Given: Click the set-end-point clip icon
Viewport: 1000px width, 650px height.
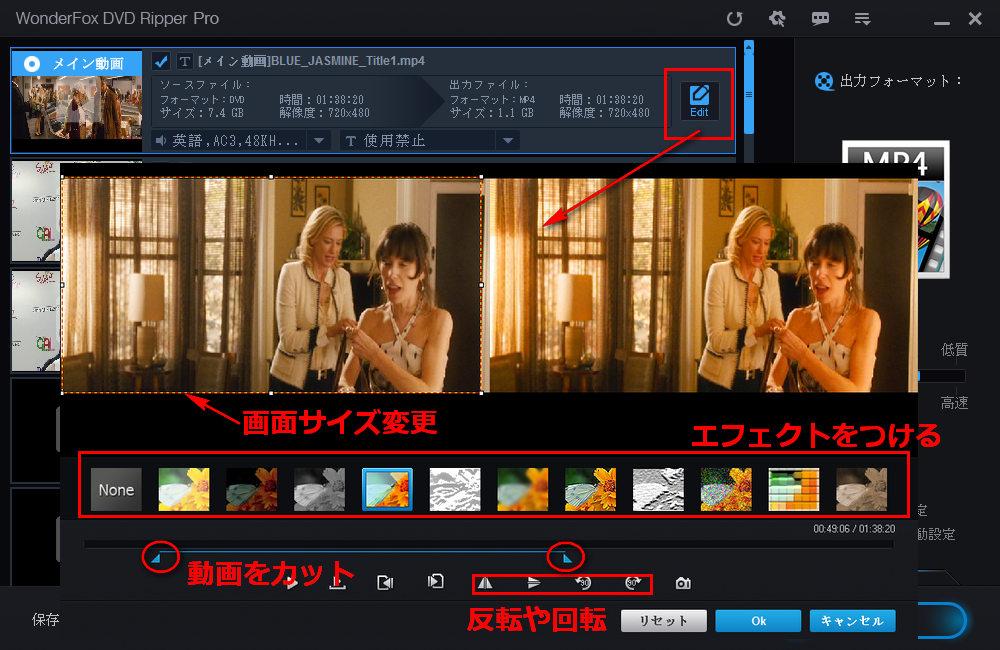Looking at the screenshot, I should pos(436,581).
